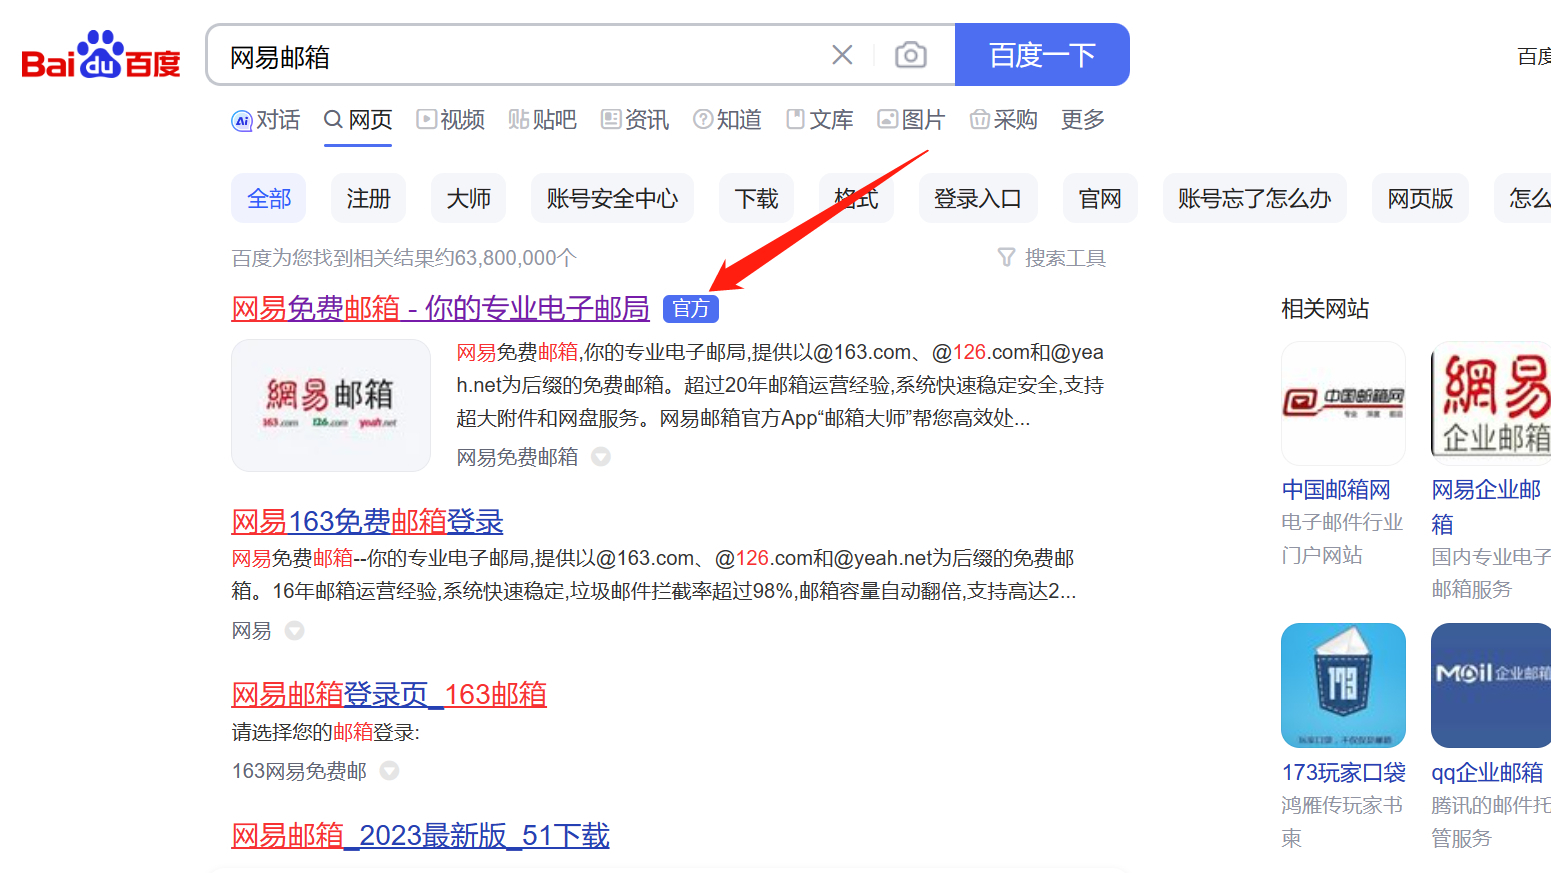Open the 视频 tab

click(x=451, y=120)
